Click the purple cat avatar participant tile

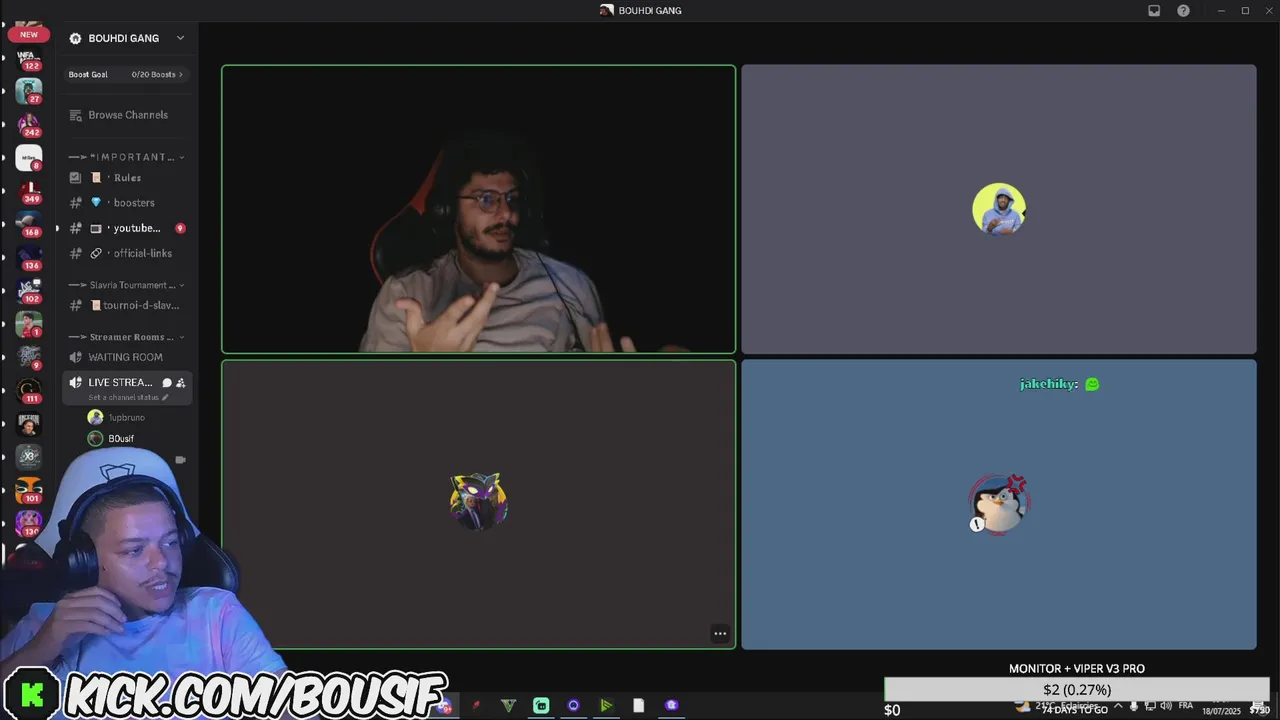pos(478,504)
